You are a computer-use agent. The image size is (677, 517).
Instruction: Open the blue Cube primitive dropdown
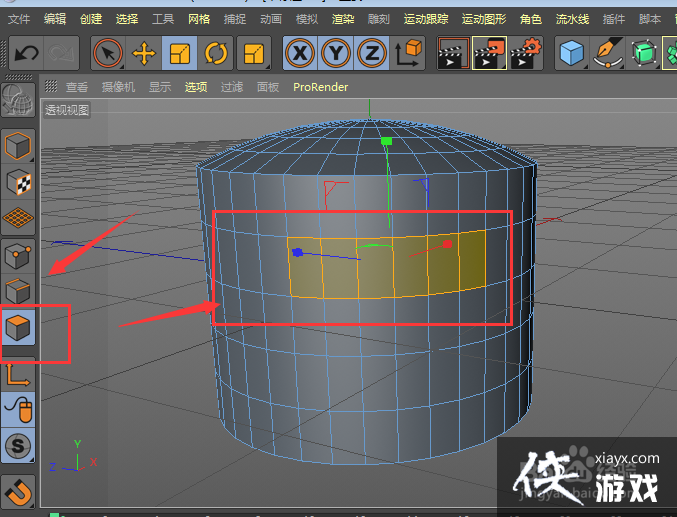(572, 53)
